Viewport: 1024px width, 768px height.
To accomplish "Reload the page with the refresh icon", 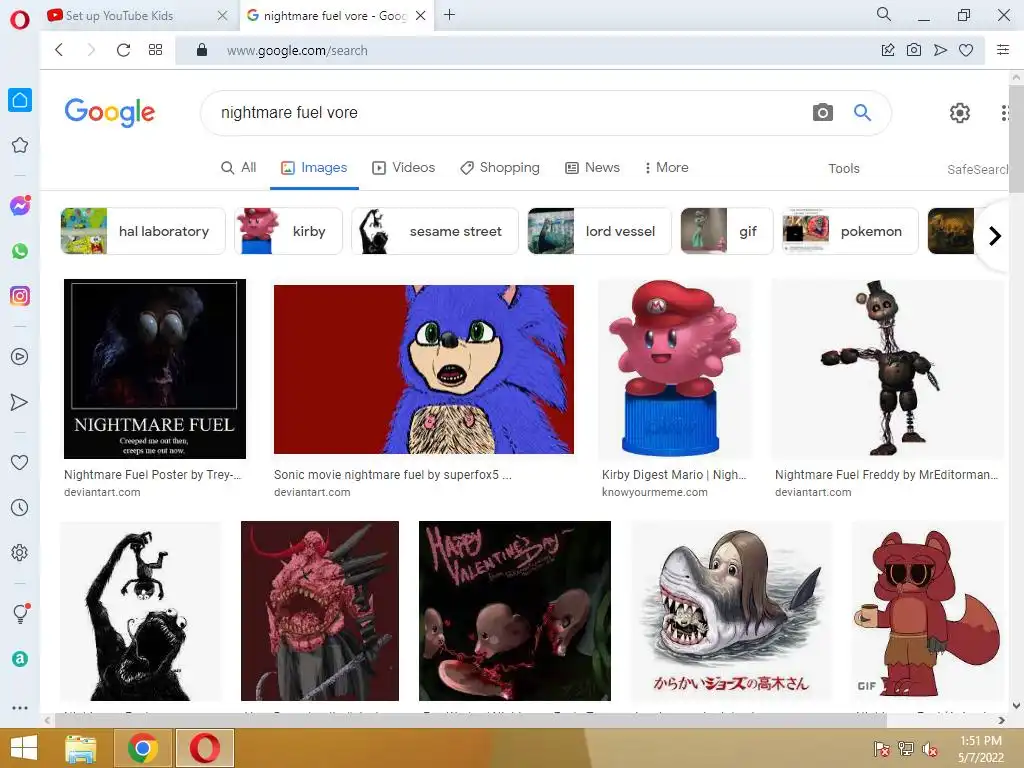I will 123,50.
